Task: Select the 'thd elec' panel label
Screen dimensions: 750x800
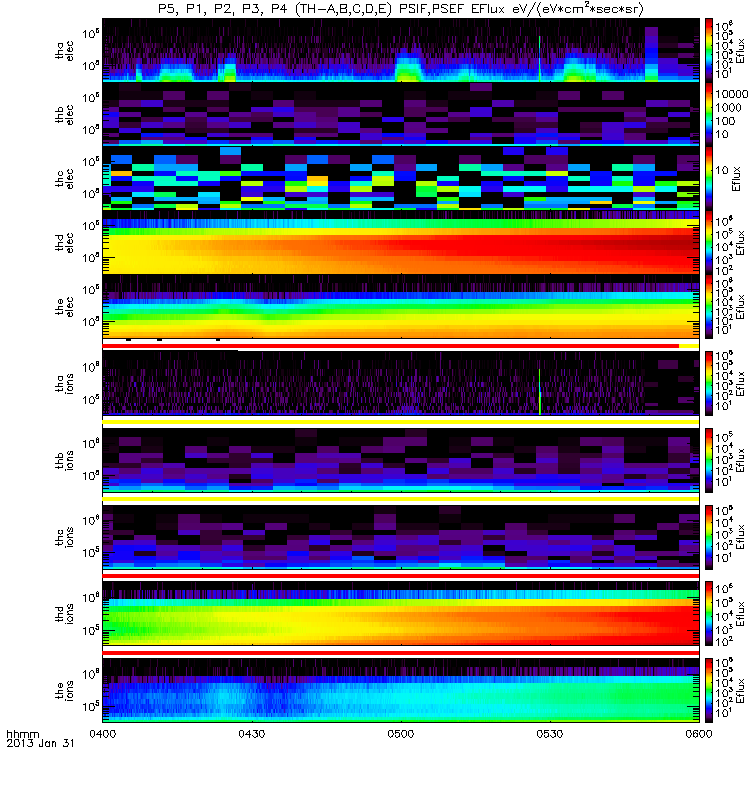Action: click(64, 242)
